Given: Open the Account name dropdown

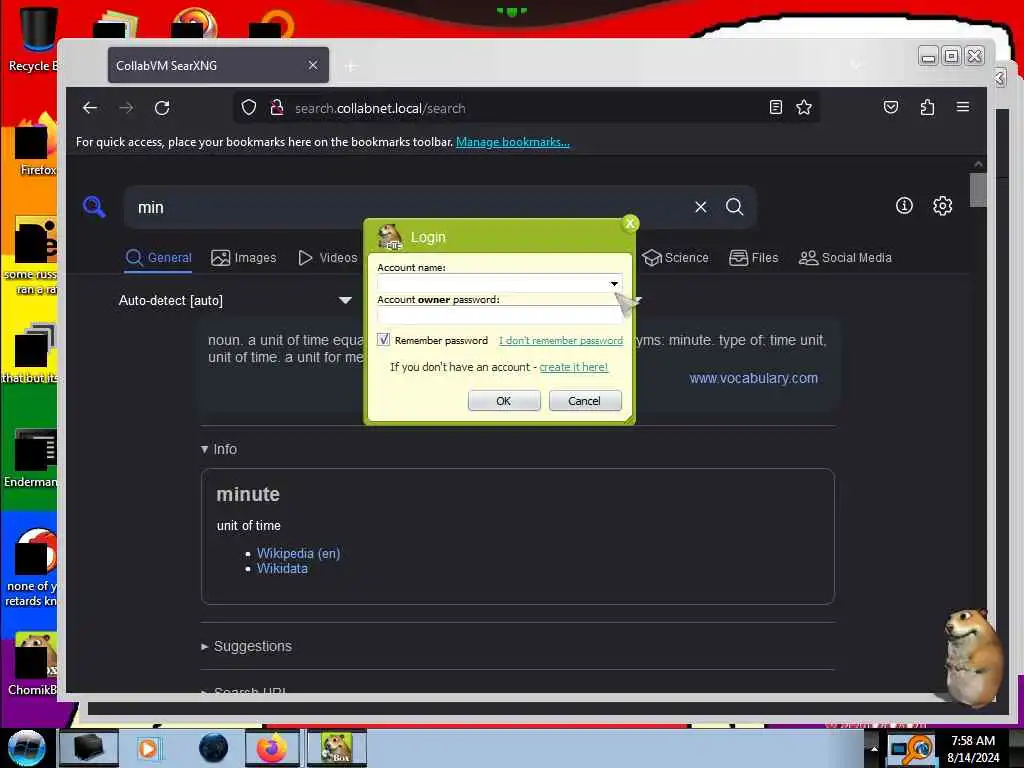Looking at the screenshot, I should coord(614,283).
